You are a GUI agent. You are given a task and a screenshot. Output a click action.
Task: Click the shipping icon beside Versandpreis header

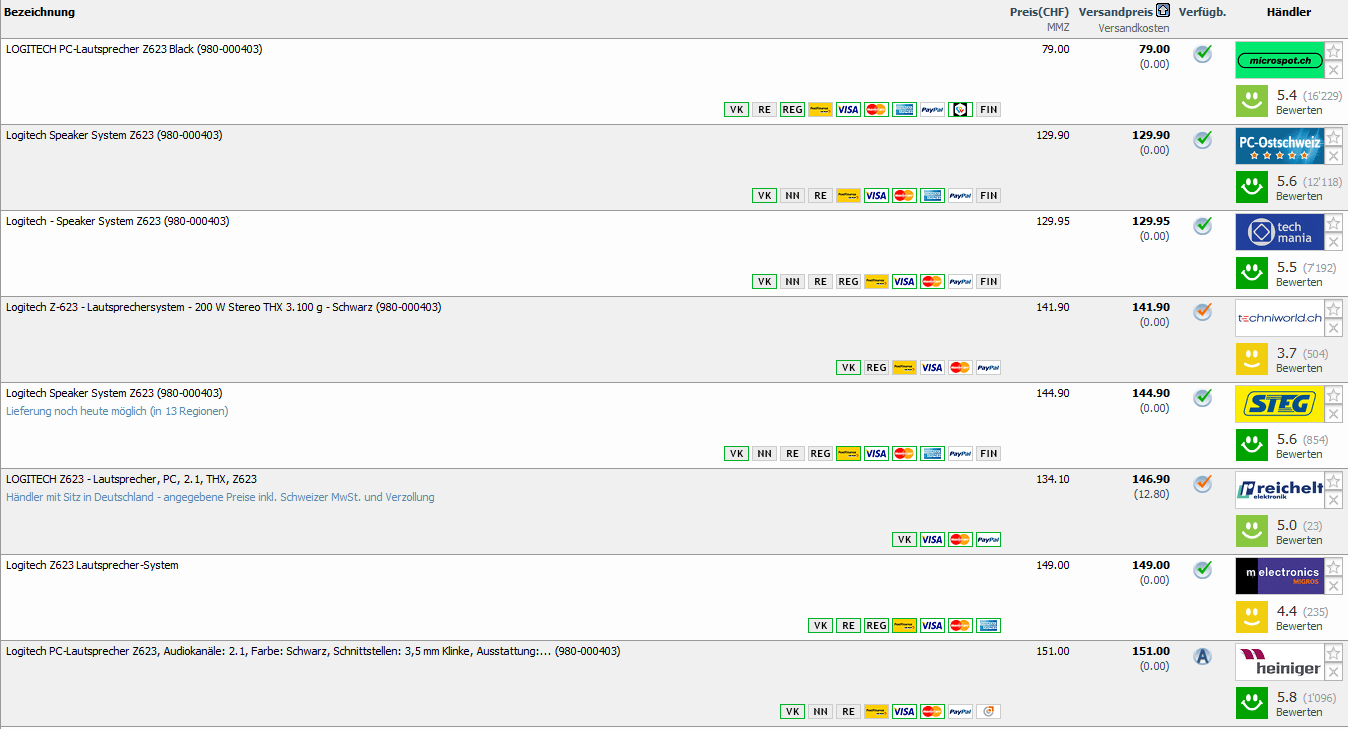1162,11
